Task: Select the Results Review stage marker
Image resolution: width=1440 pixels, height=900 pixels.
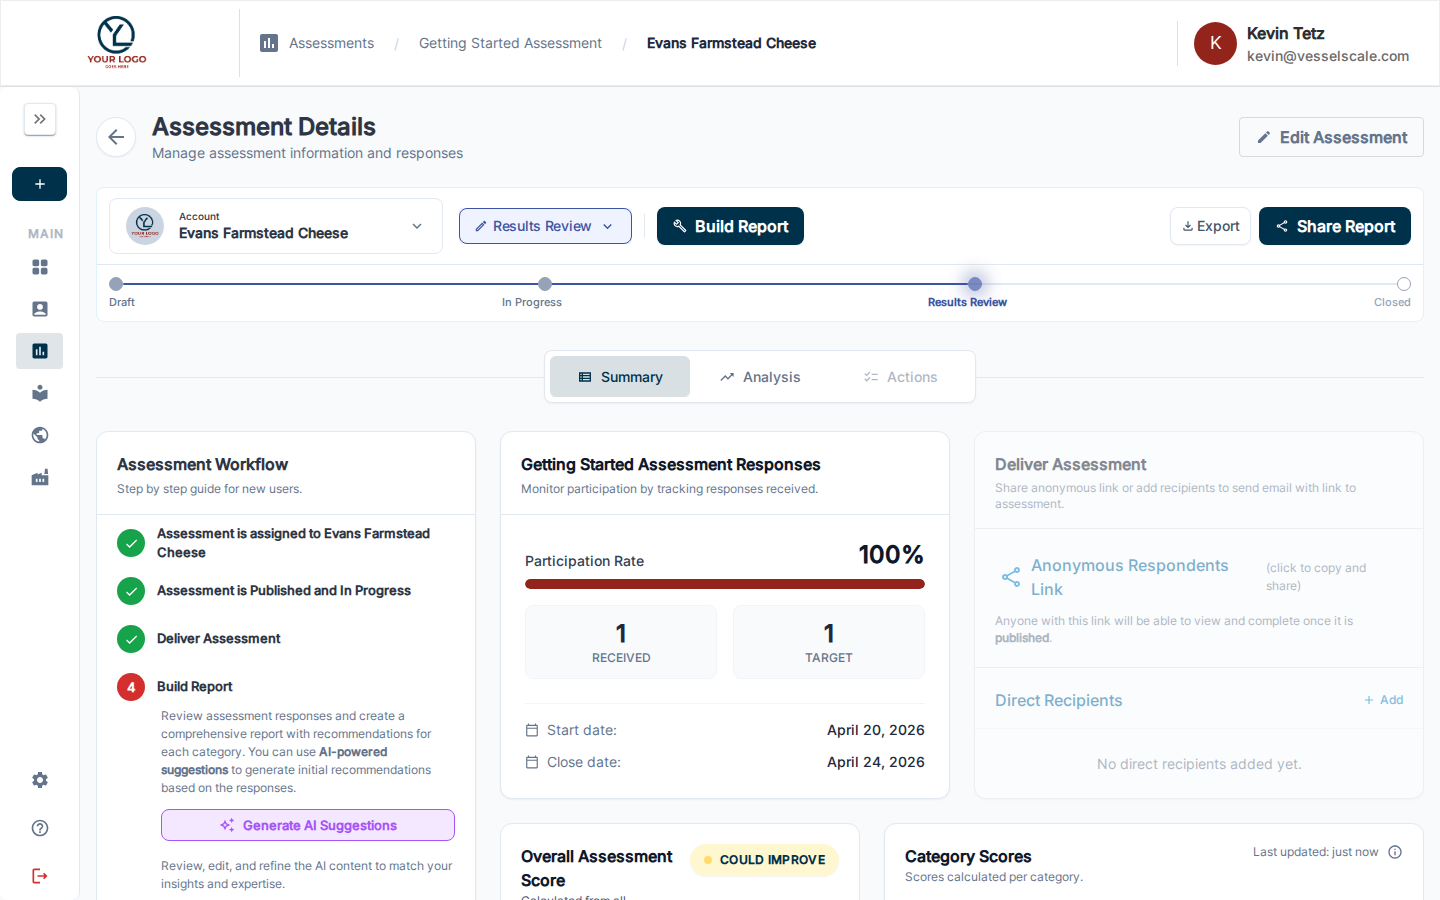Action: point(975,284)
